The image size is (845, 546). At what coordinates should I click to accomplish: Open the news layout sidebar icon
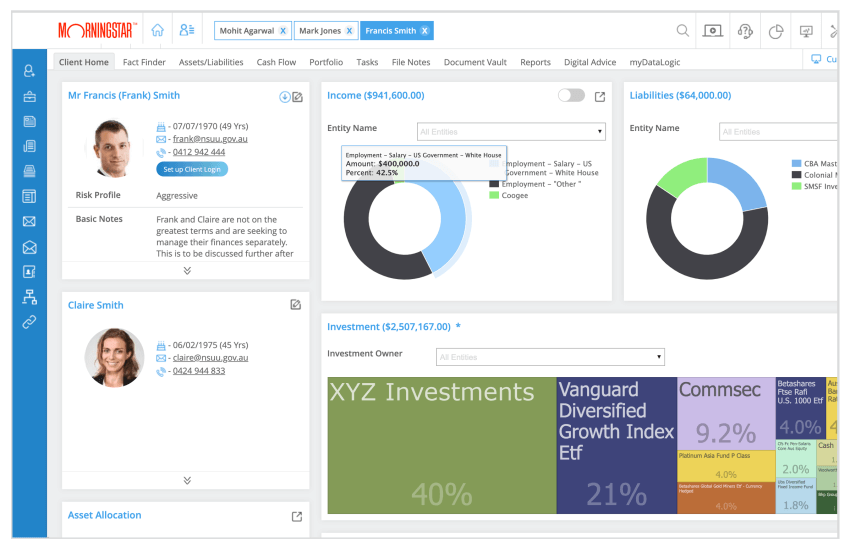pos(29,196)
